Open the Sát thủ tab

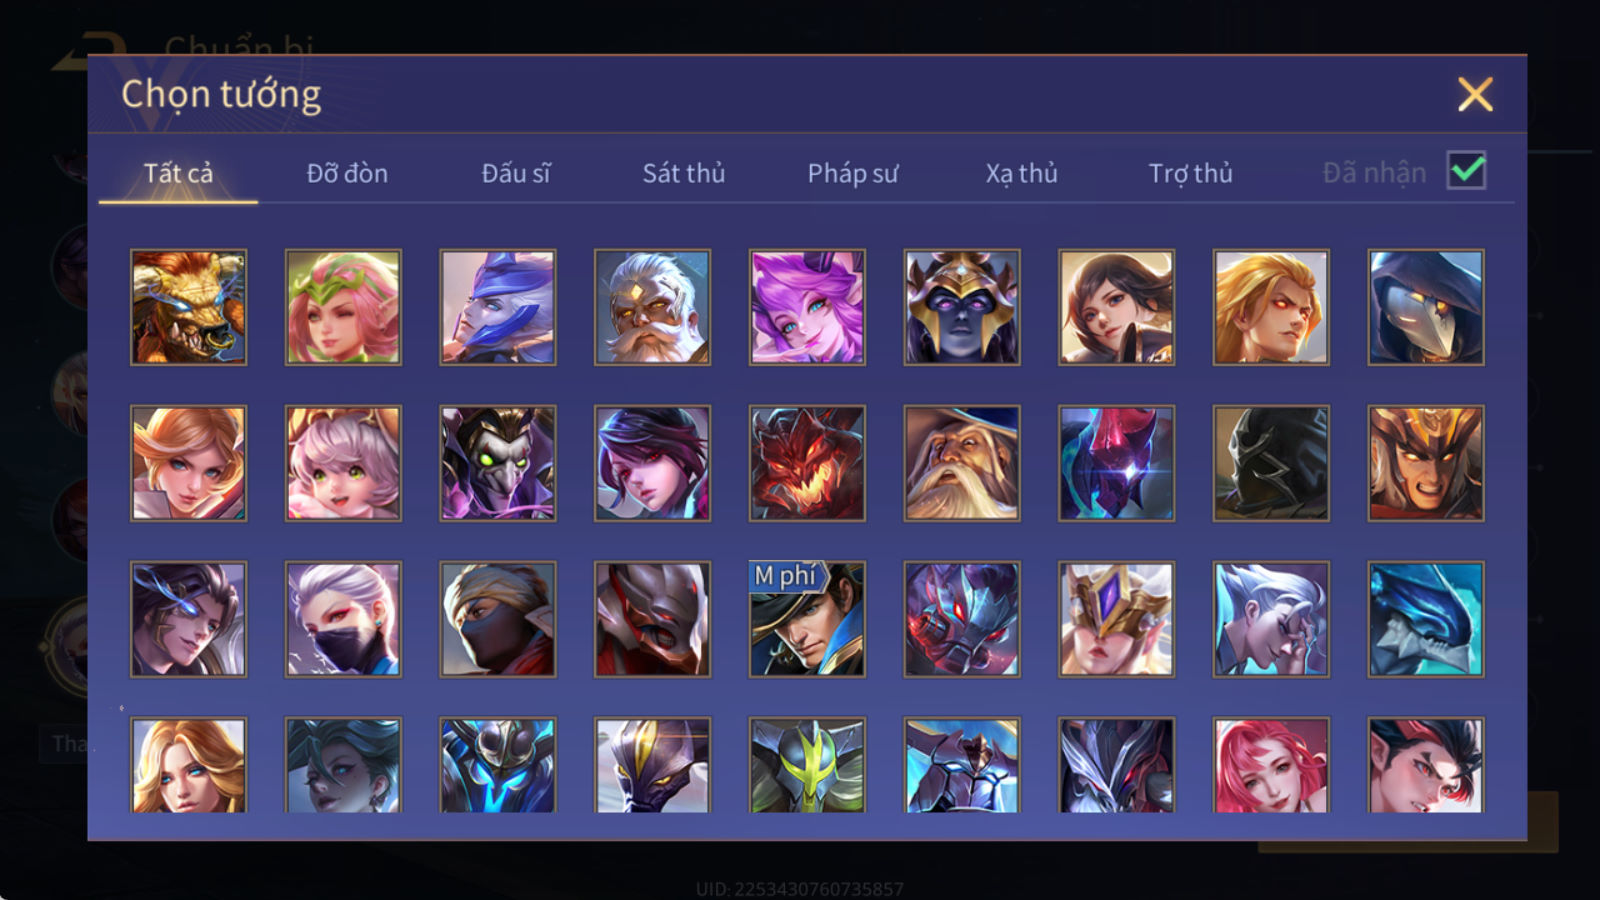[x=684, y=173]
